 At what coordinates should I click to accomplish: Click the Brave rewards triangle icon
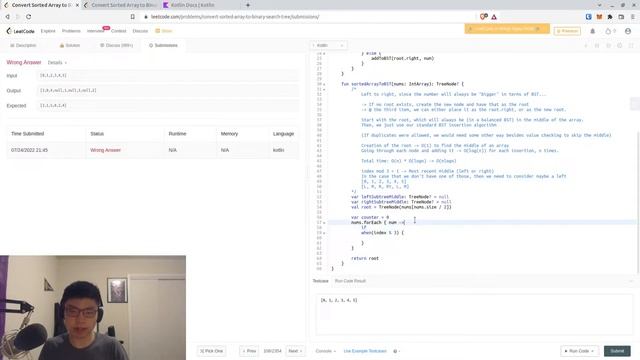coord(494,17)
